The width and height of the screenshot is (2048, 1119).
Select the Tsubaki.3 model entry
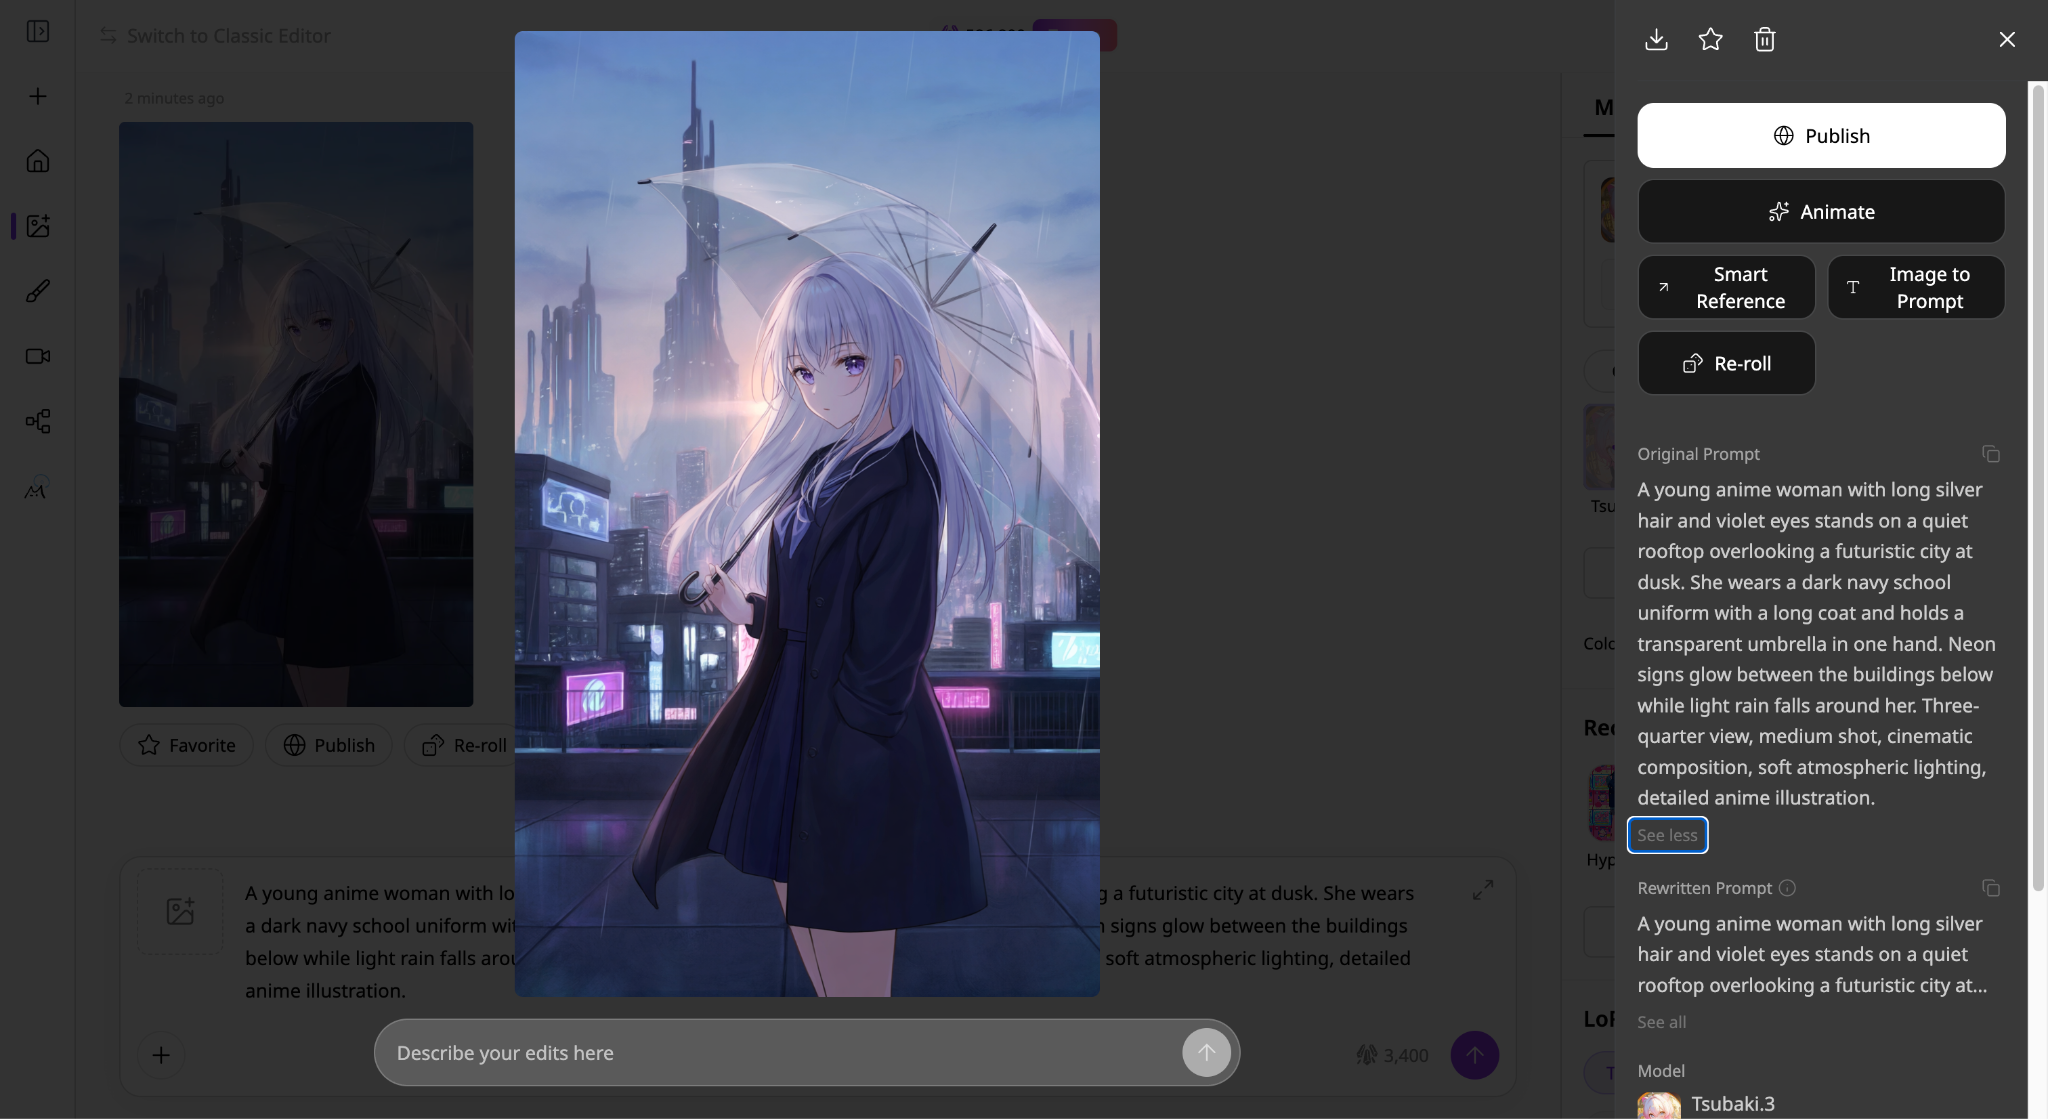pos(1706,1104)
